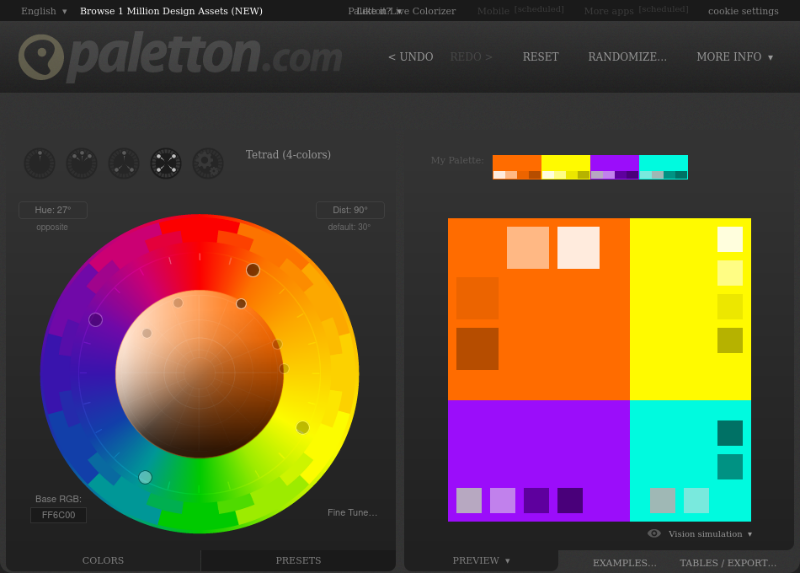Open the PREVIEW dropdown

coord(481,561)
